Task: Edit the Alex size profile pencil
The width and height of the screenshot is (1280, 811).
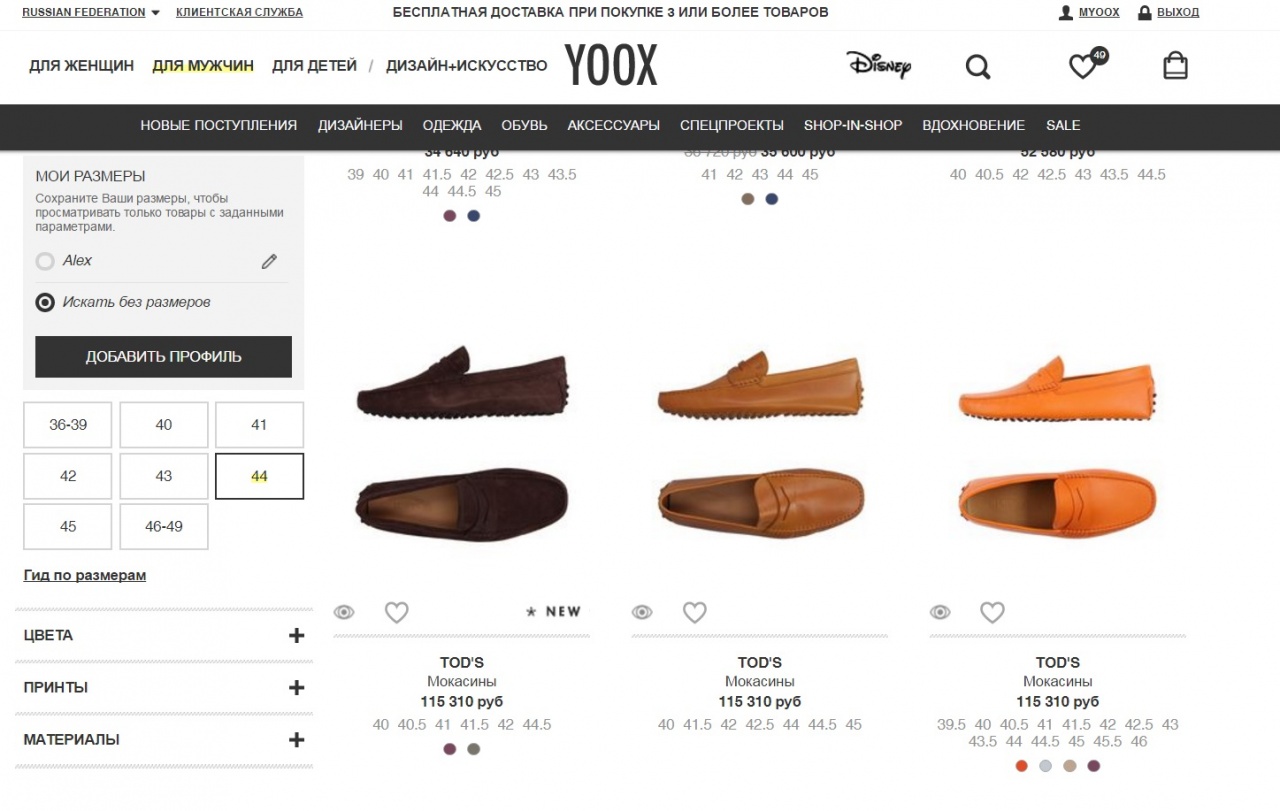Action: (x=269, y=261)
